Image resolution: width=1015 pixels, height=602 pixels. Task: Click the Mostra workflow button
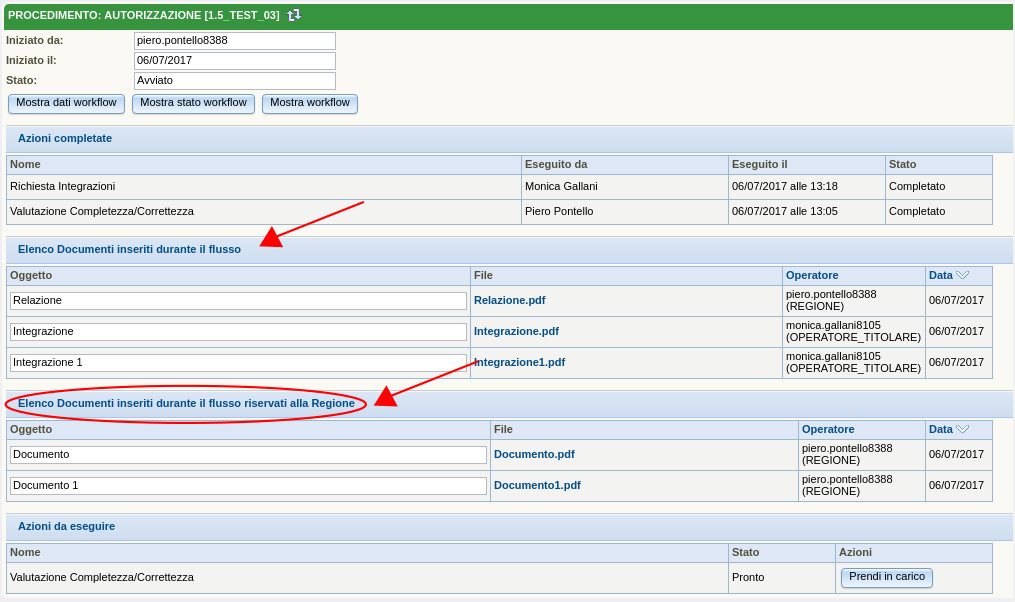pos(309,103)
